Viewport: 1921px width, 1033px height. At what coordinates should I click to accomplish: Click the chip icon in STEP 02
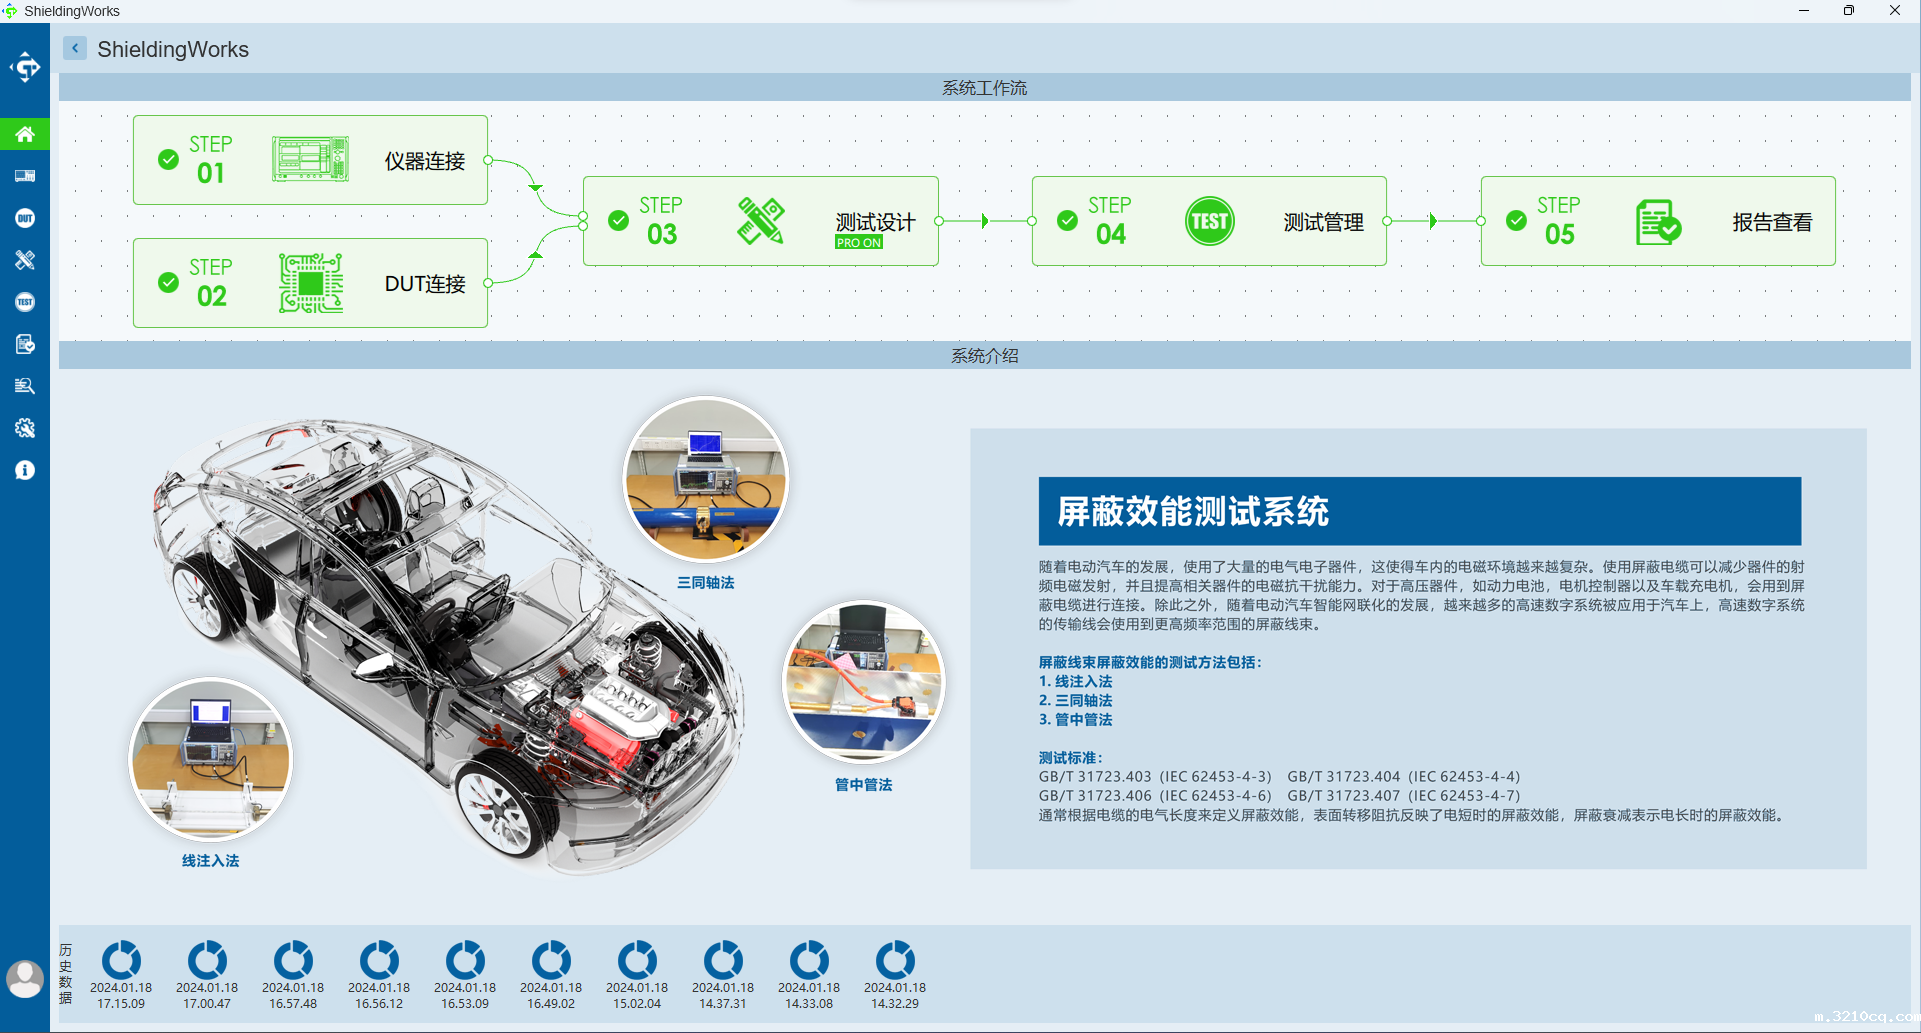click(311, 283)
